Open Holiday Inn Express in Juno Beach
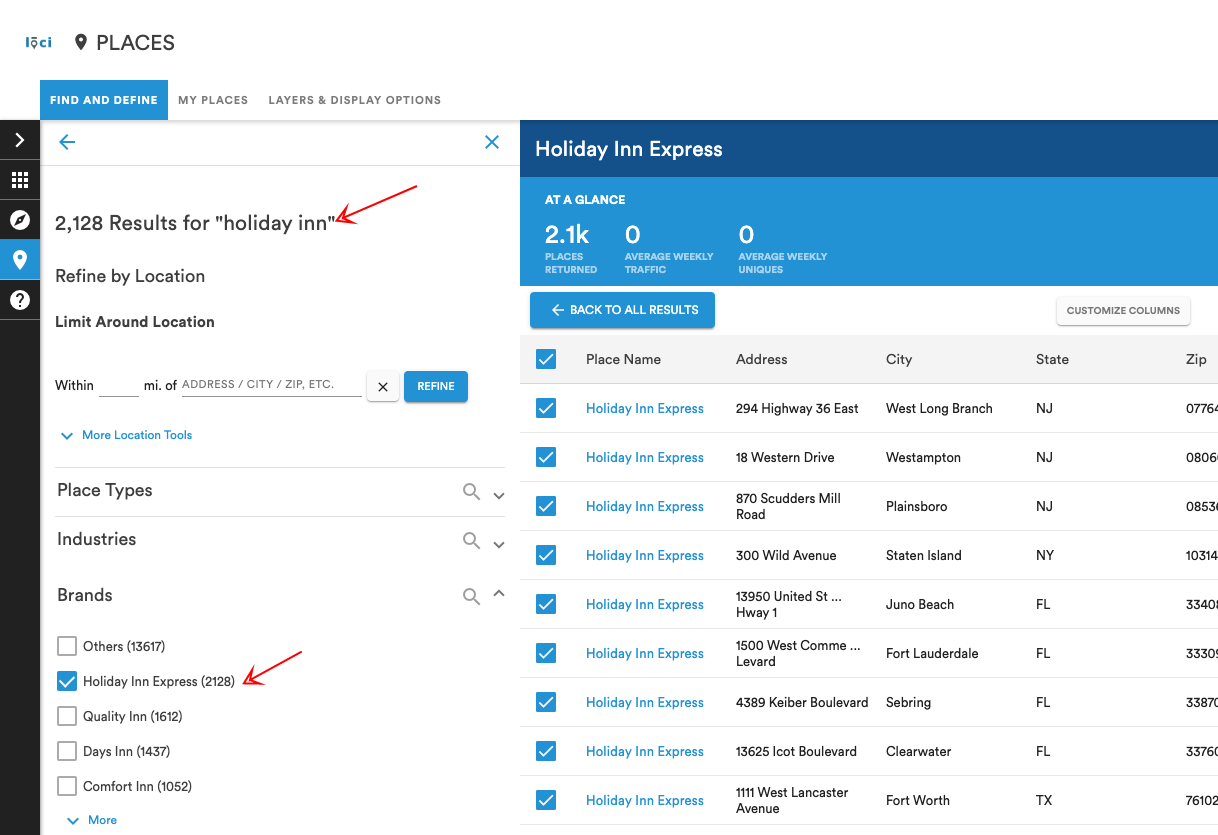 pos(645,604)
